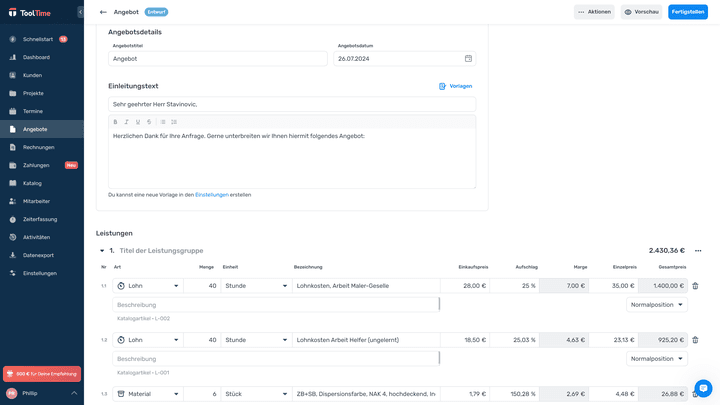Click the Fertigstellen button
Viewport: 720px width, 405px height.
[687, 12]
